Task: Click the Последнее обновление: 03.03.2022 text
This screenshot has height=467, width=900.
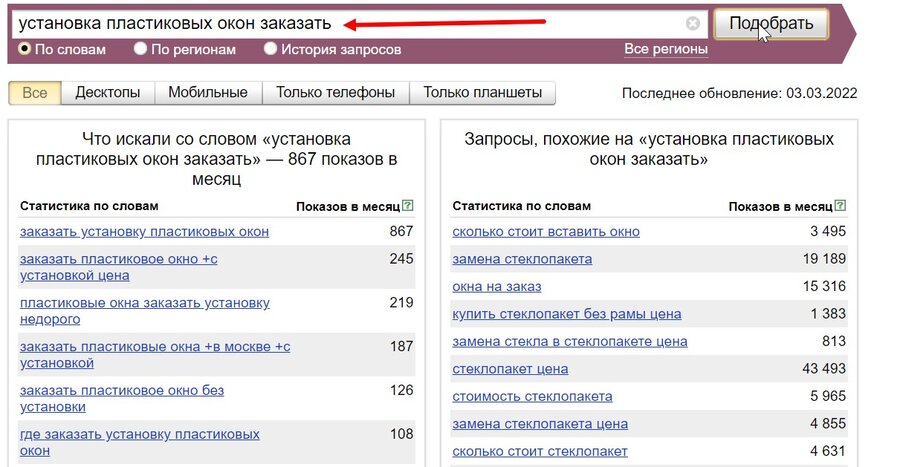Action: [739, 94]
